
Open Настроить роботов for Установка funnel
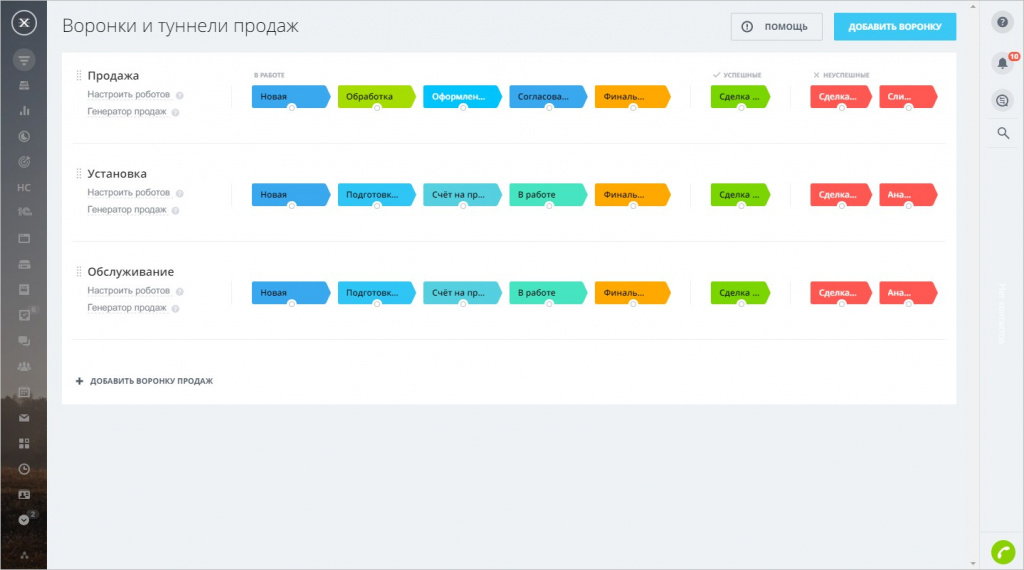point(129,193)
